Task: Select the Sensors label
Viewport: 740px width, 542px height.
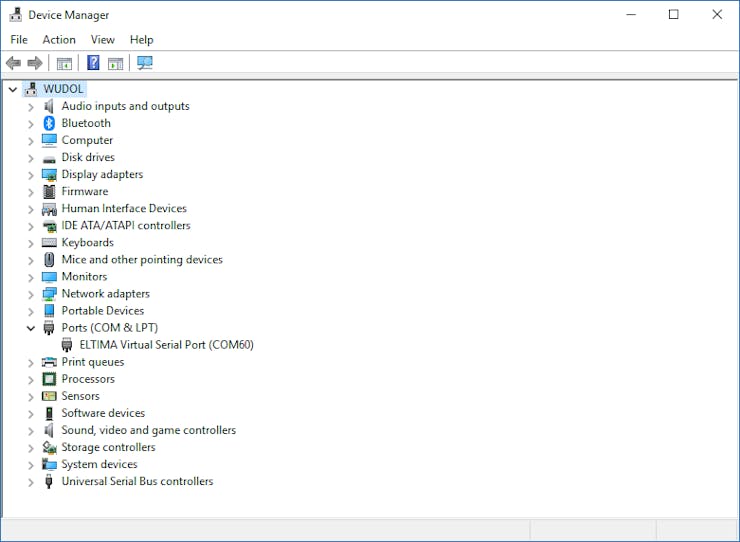Action: click(80, 396)
